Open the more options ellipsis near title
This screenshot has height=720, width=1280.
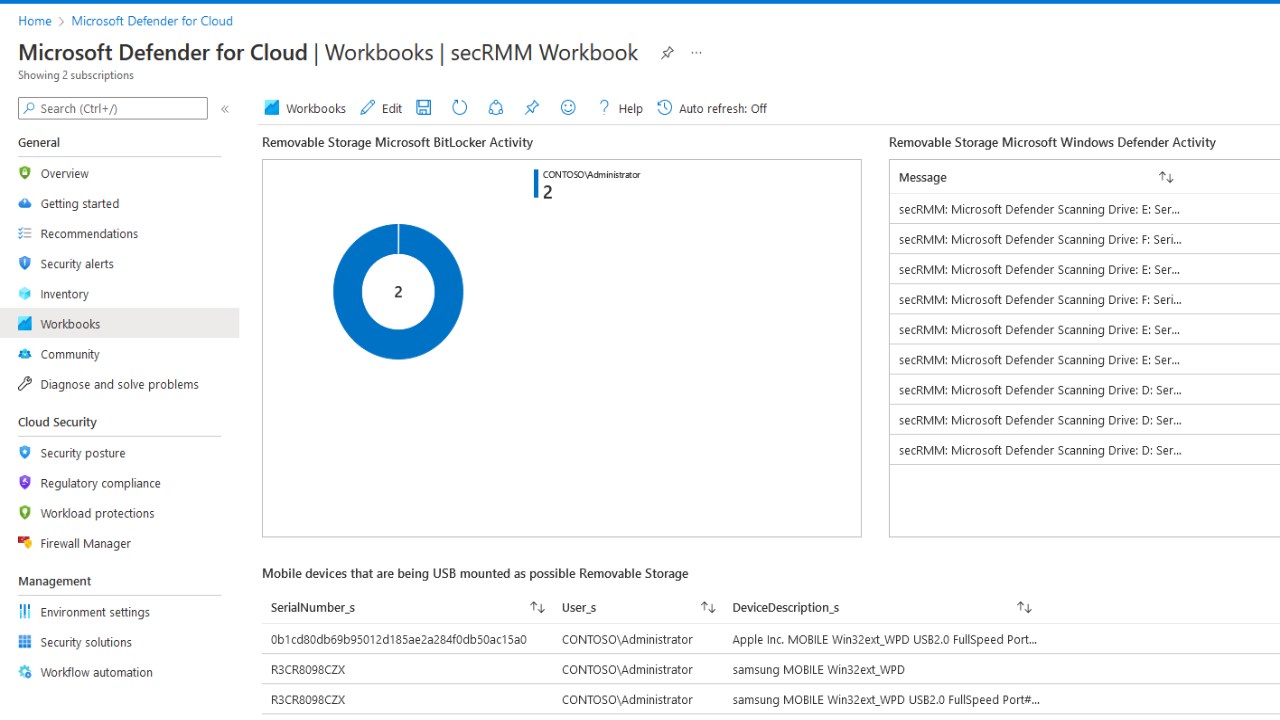[x=697, y=53]
